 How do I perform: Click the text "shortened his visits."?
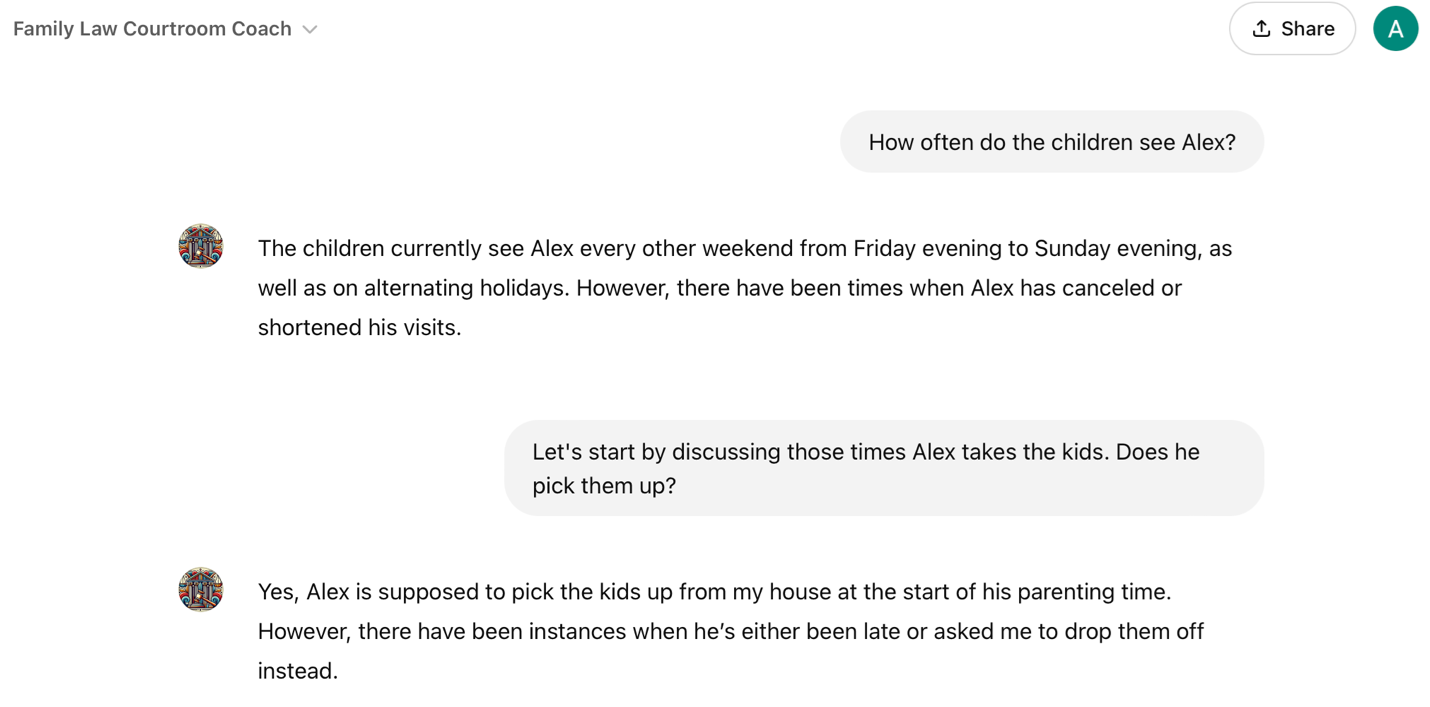click(x=359, y=328)
